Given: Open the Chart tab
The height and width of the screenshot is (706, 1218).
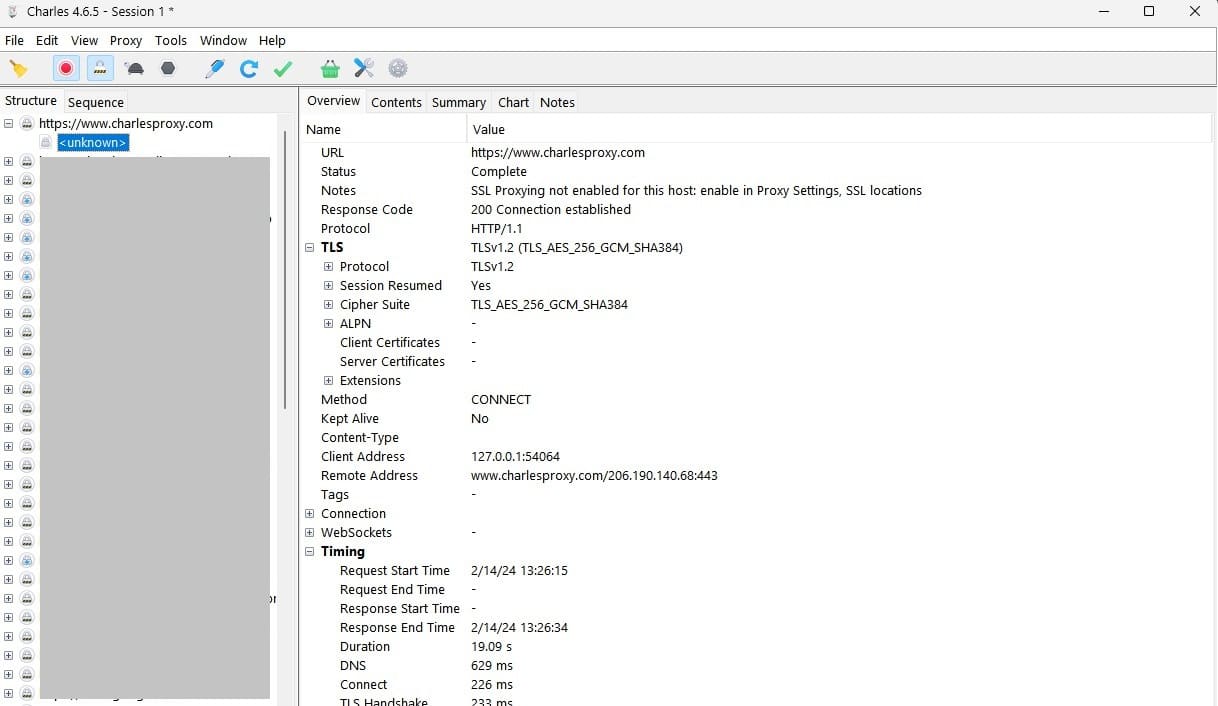Looking at the screenshot, I should pos(513,102).
